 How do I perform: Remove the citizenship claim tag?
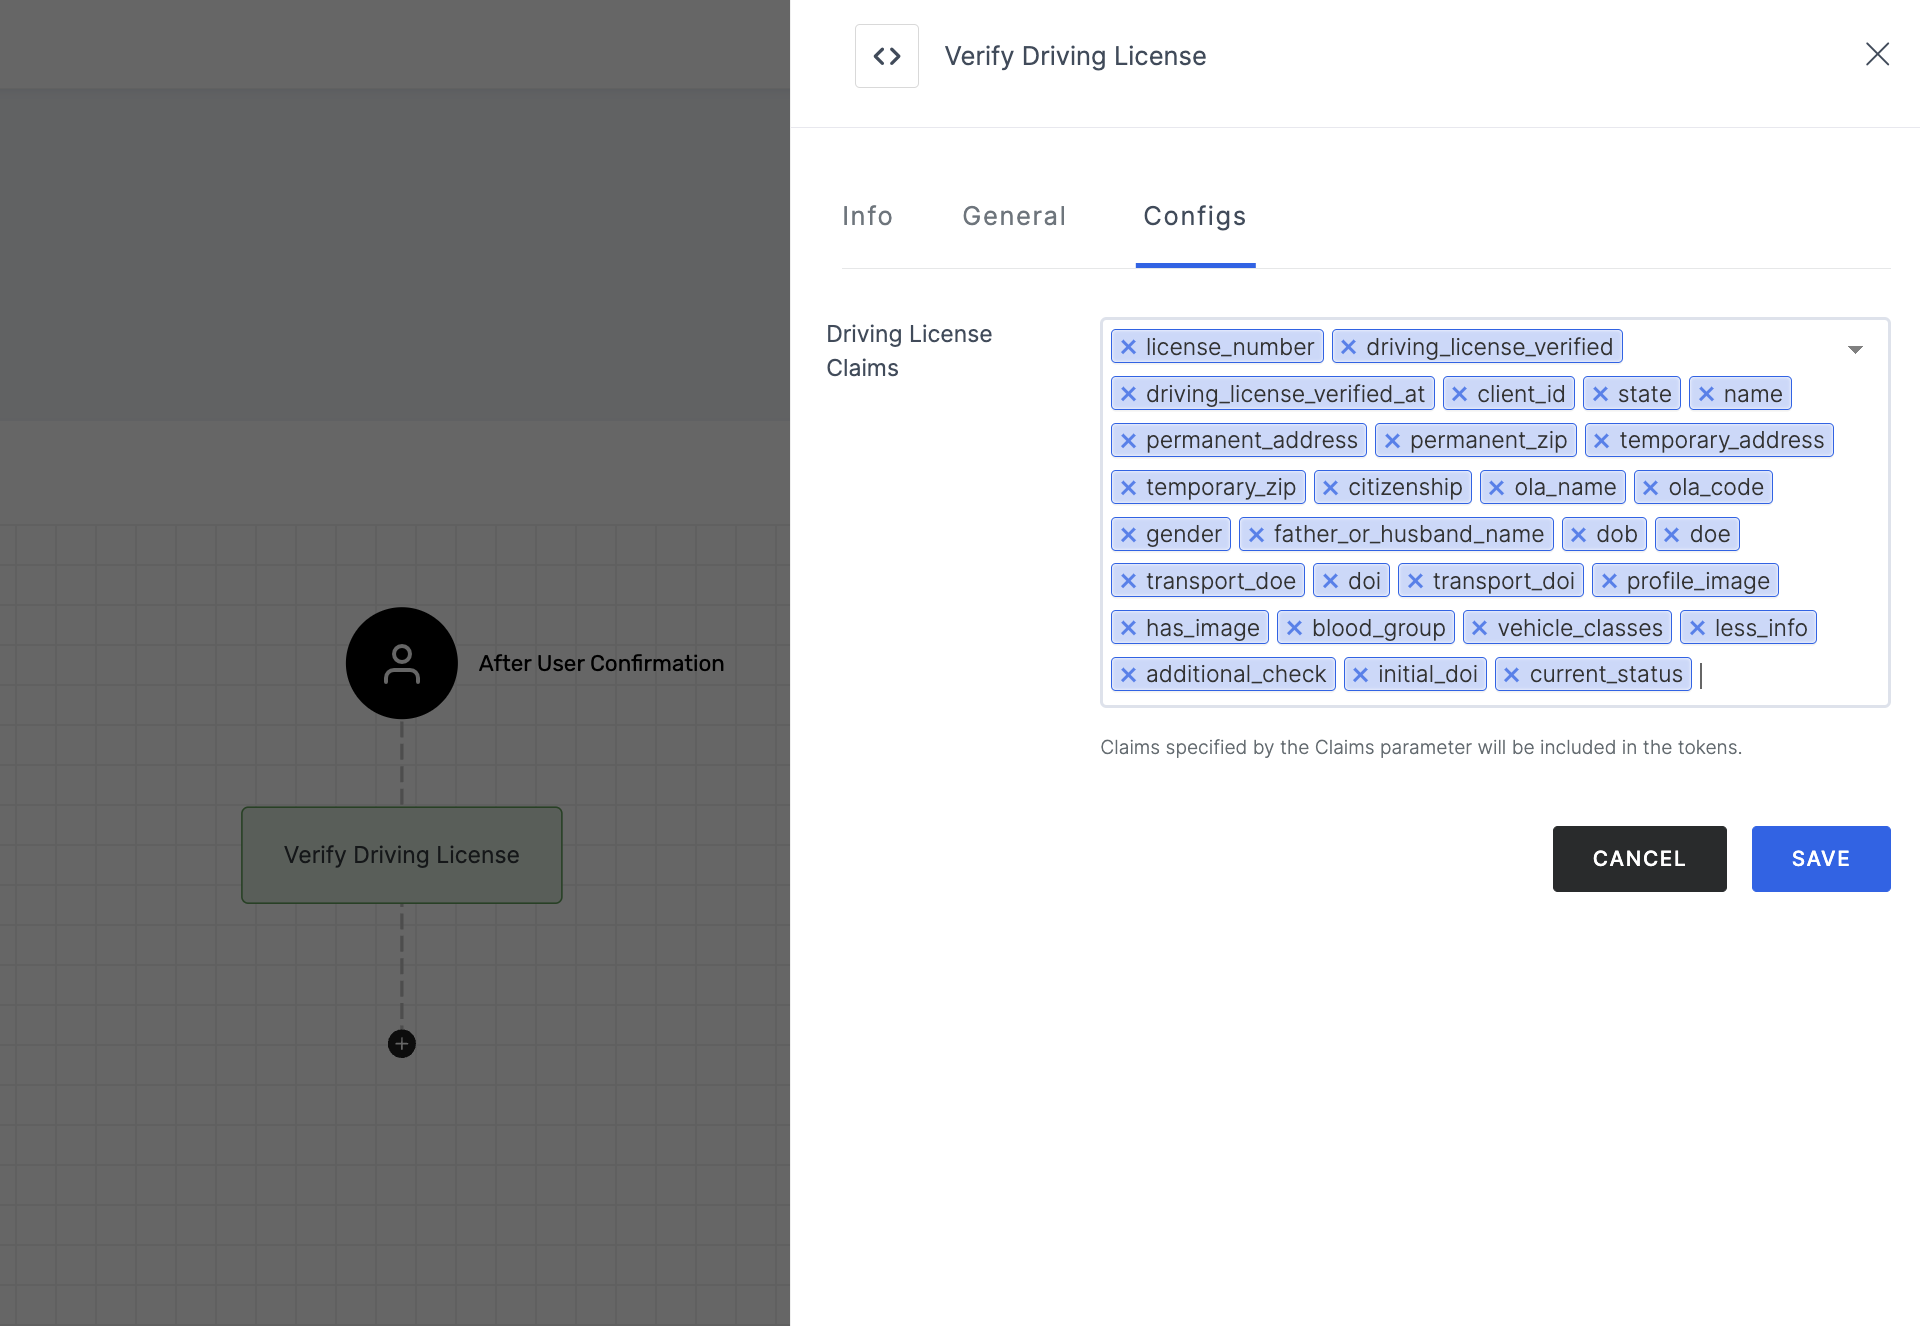coord(1330,488)
